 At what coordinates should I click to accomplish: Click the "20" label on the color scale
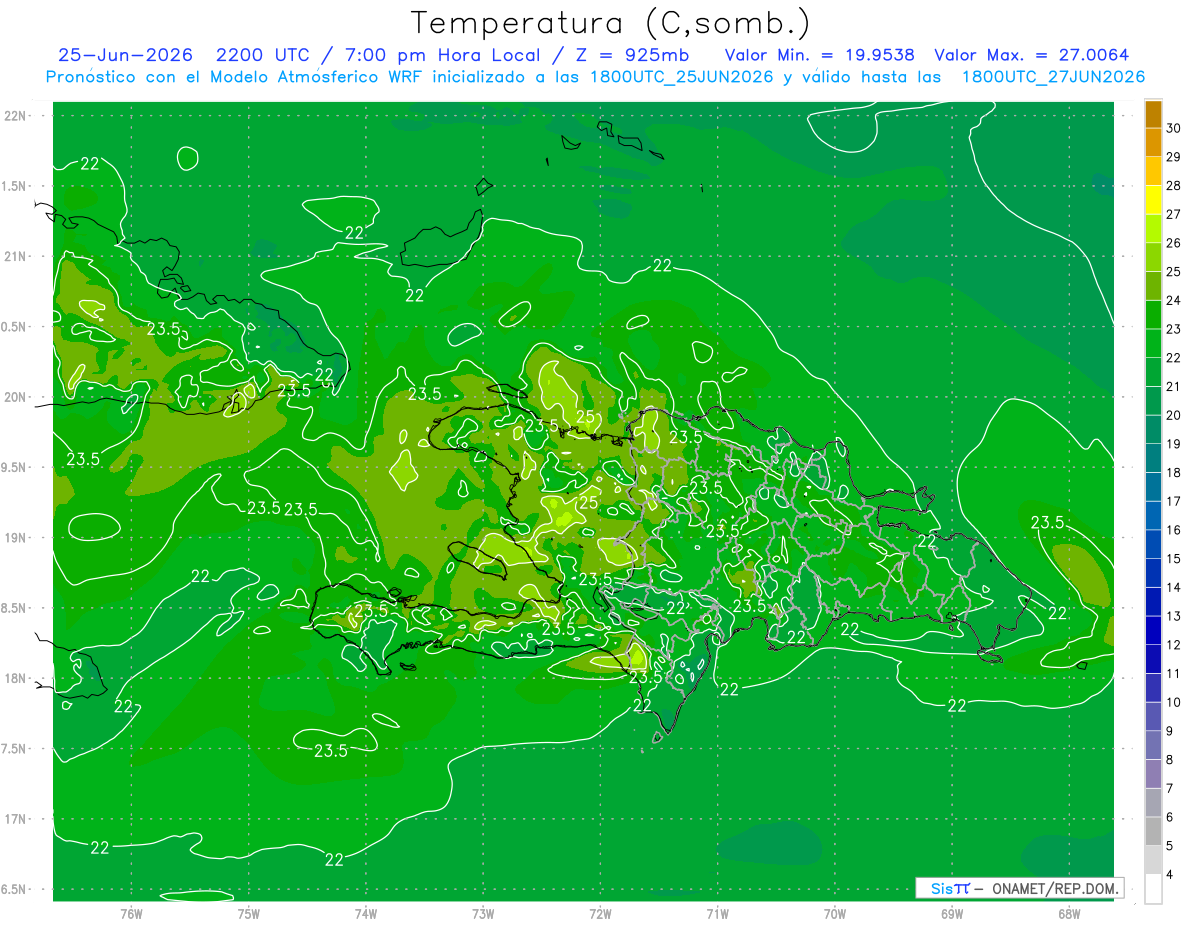(x=1174, y=415)
